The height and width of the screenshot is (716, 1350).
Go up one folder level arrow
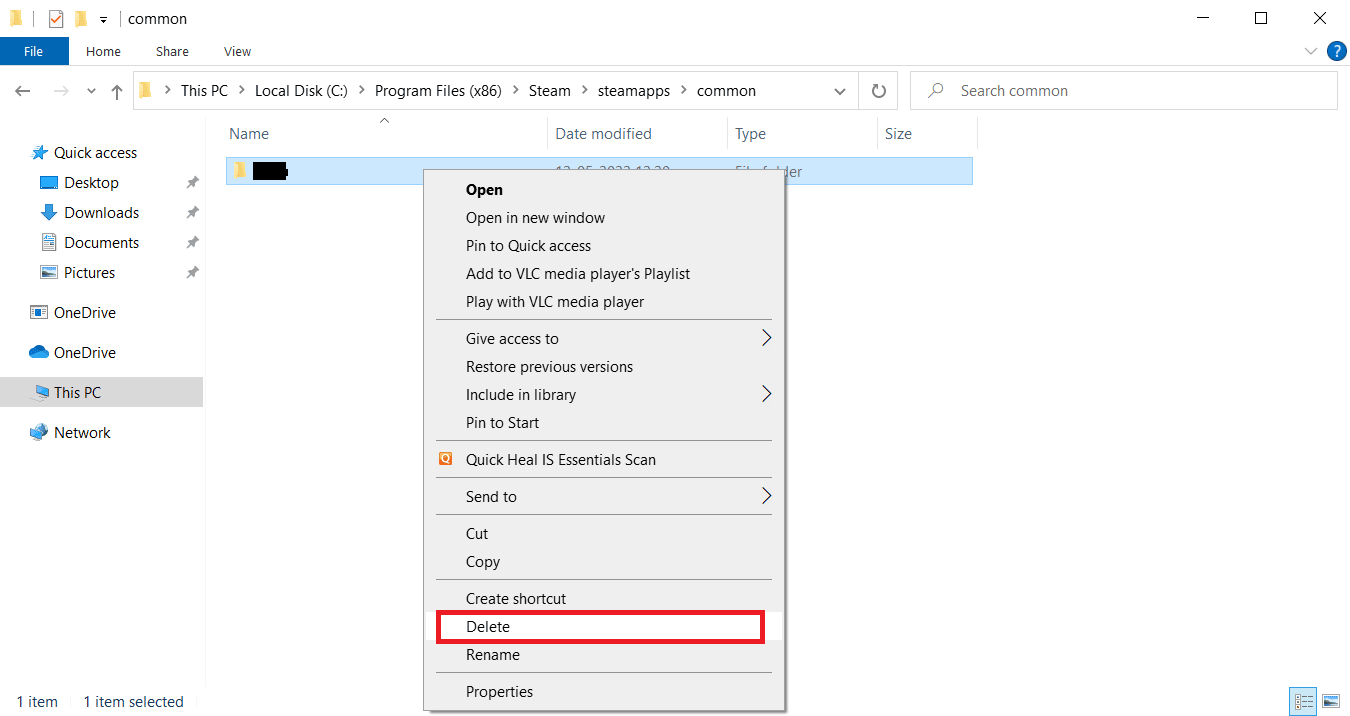[117, 91]
